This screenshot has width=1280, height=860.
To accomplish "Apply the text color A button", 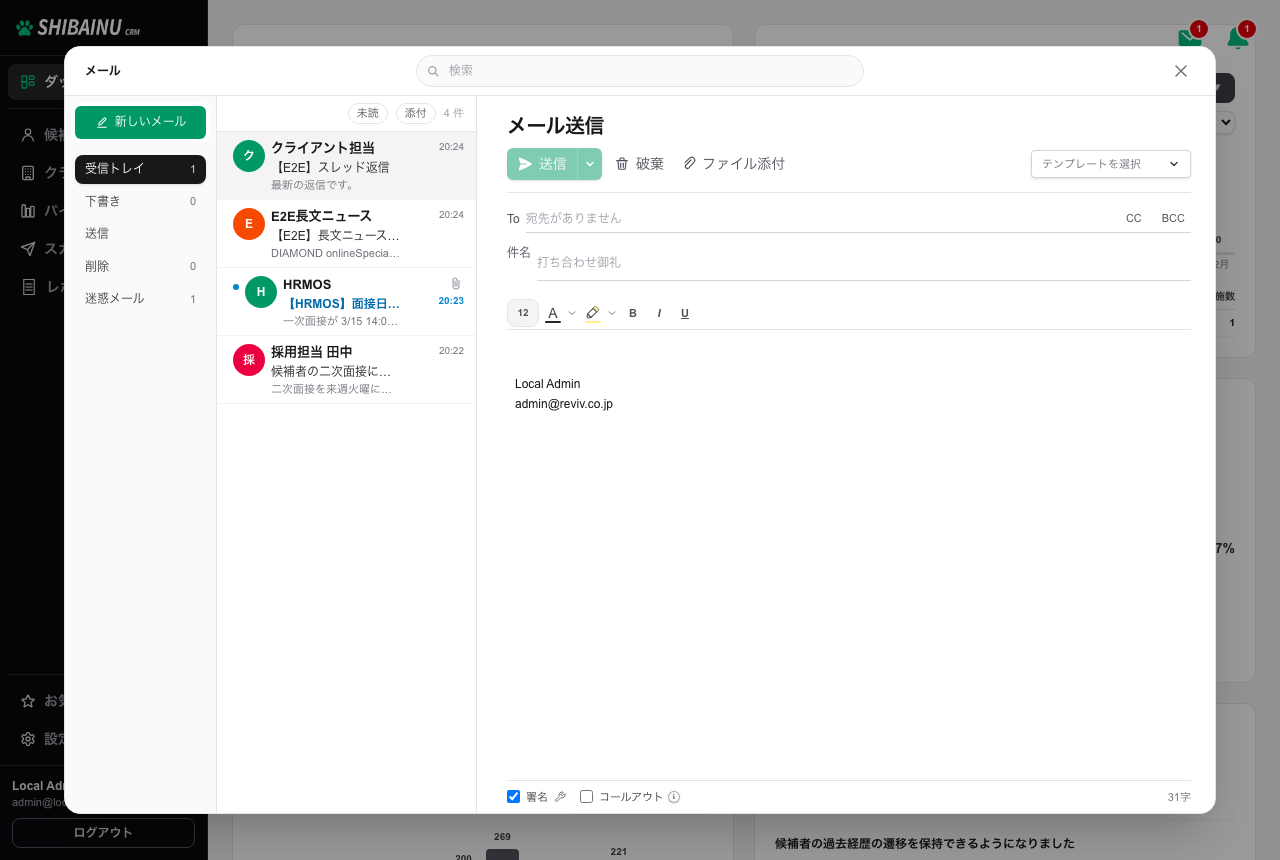I will coord(553,313).
